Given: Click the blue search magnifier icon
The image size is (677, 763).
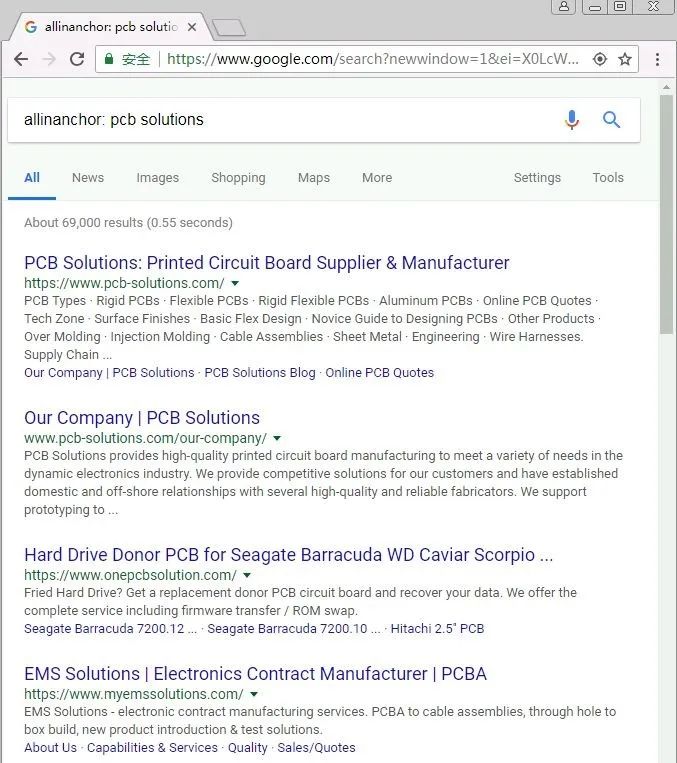Looking at the screenshot, I should [x=611, y=120].
